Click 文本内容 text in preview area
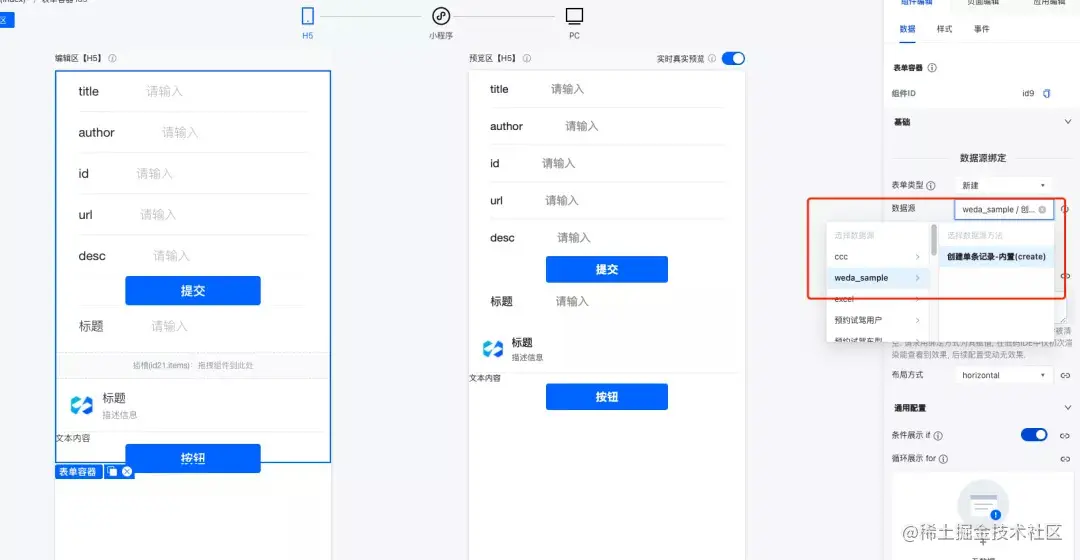The height and width of the screenshot is (560, 1080). pos(485,378)
